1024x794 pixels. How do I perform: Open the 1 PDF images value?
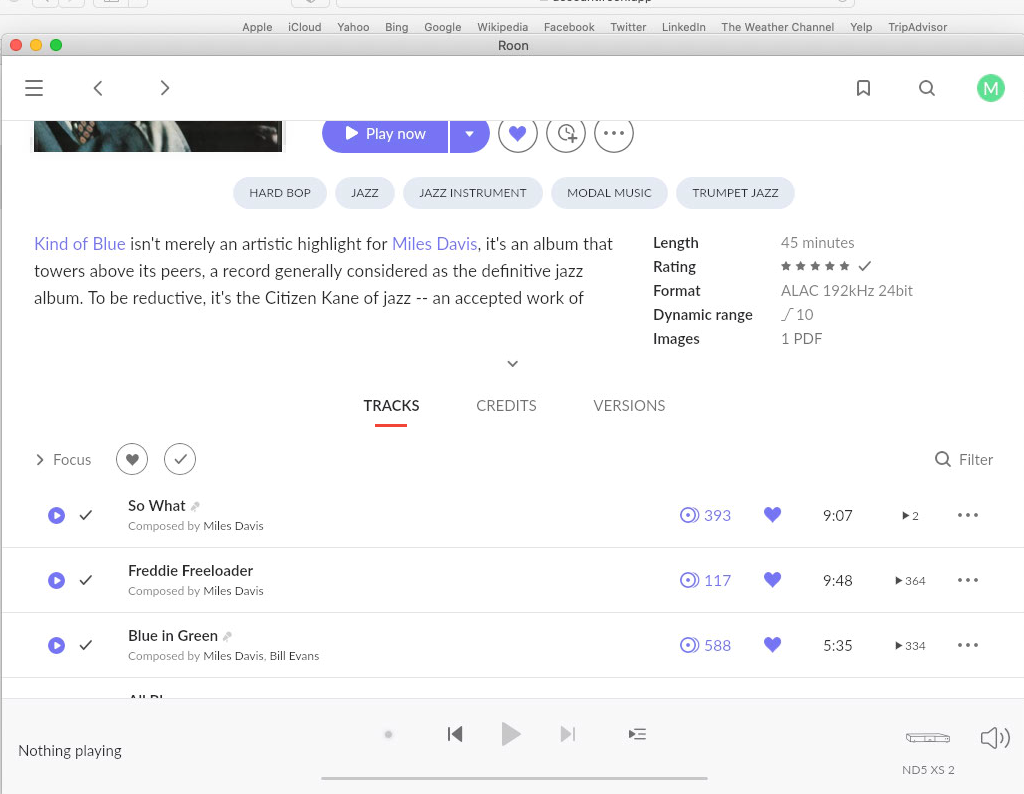tap(801, 339)
